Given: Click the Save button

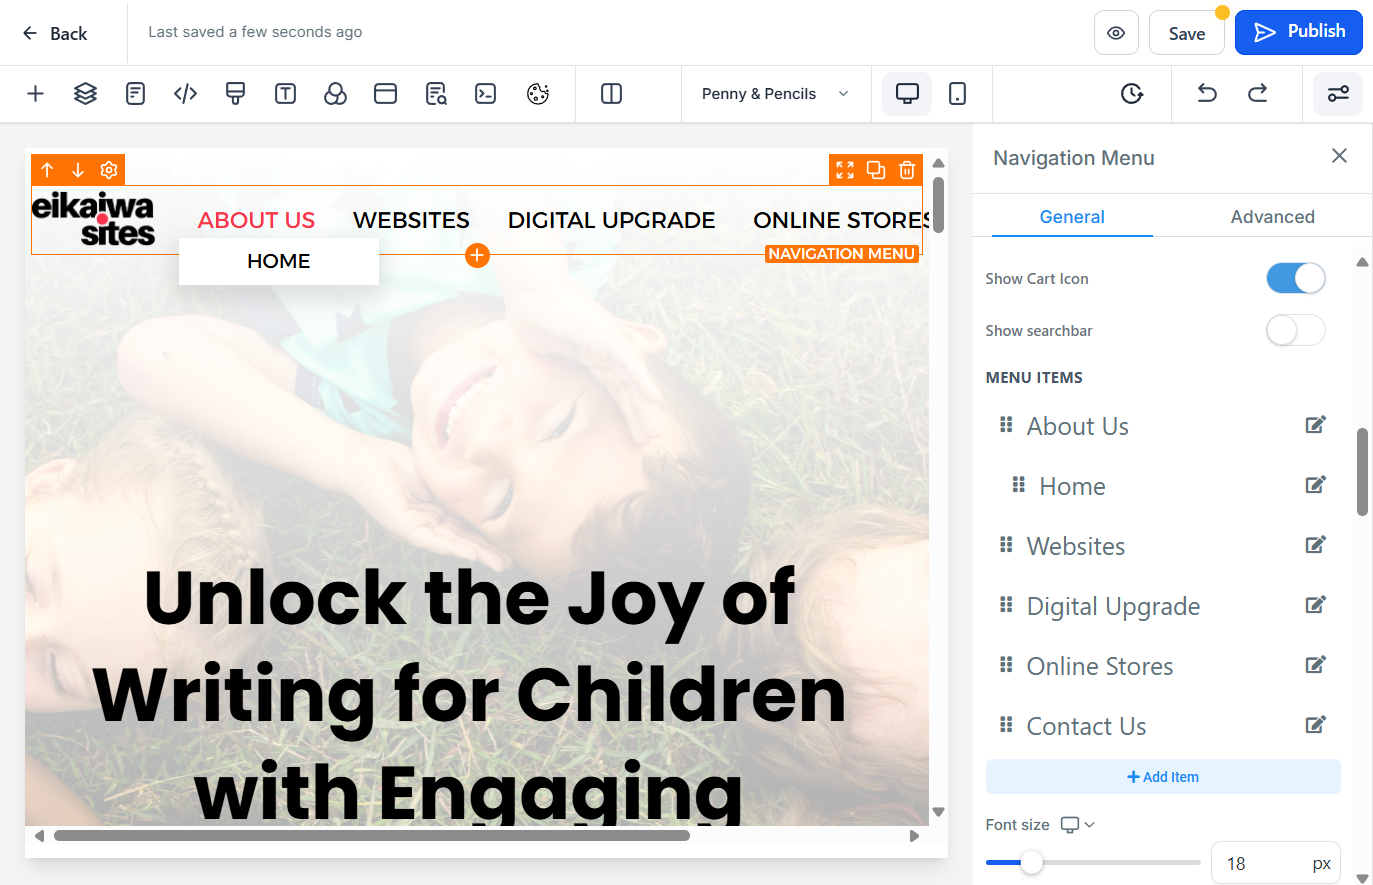Looking at the screenshot, I should click(1187, 33).
